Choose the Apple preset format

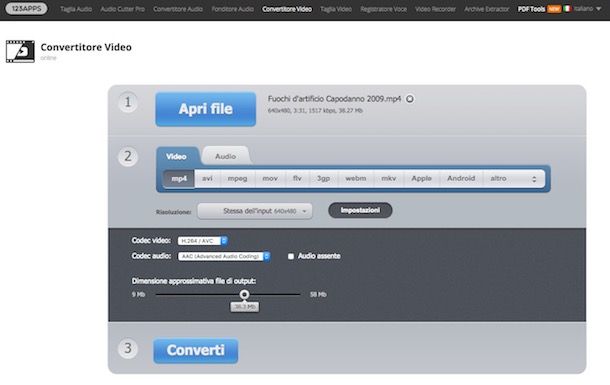422,178
